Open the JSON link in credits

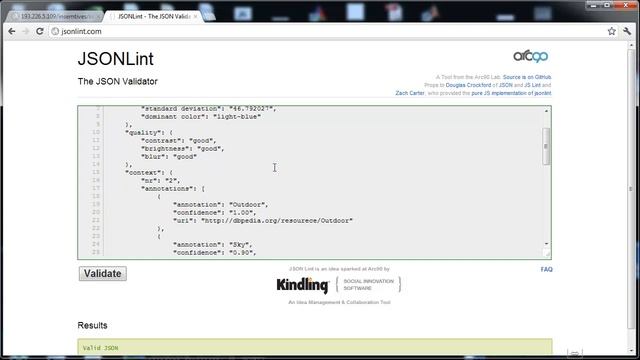pos(506,85)
